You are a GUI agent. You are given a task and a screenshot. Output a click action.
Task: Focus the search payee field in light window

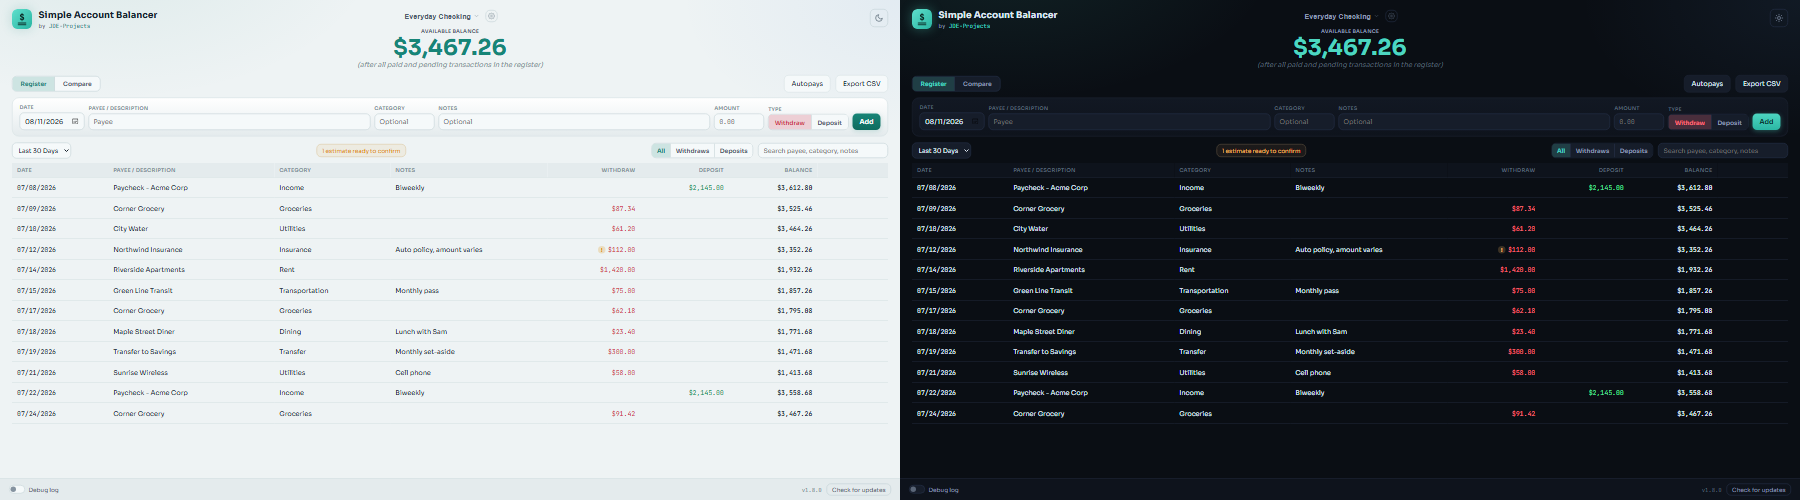pos(822,151)
